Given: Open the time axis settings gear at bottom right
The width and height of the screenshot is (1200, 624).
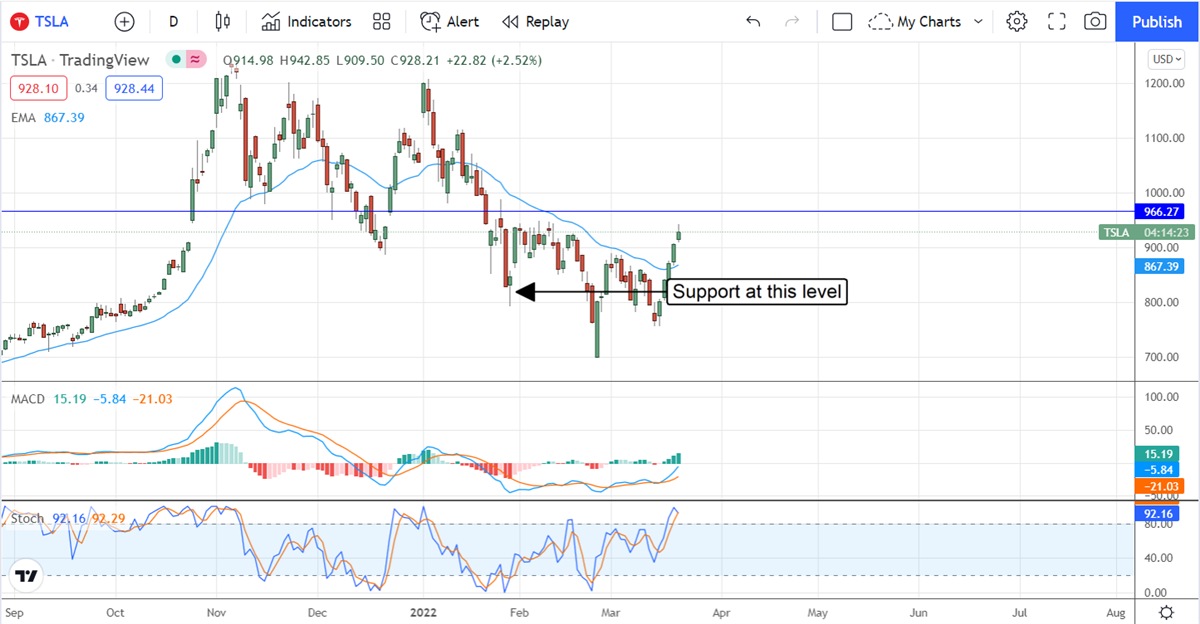Looking at the screenshot, I should point(1166,612).
